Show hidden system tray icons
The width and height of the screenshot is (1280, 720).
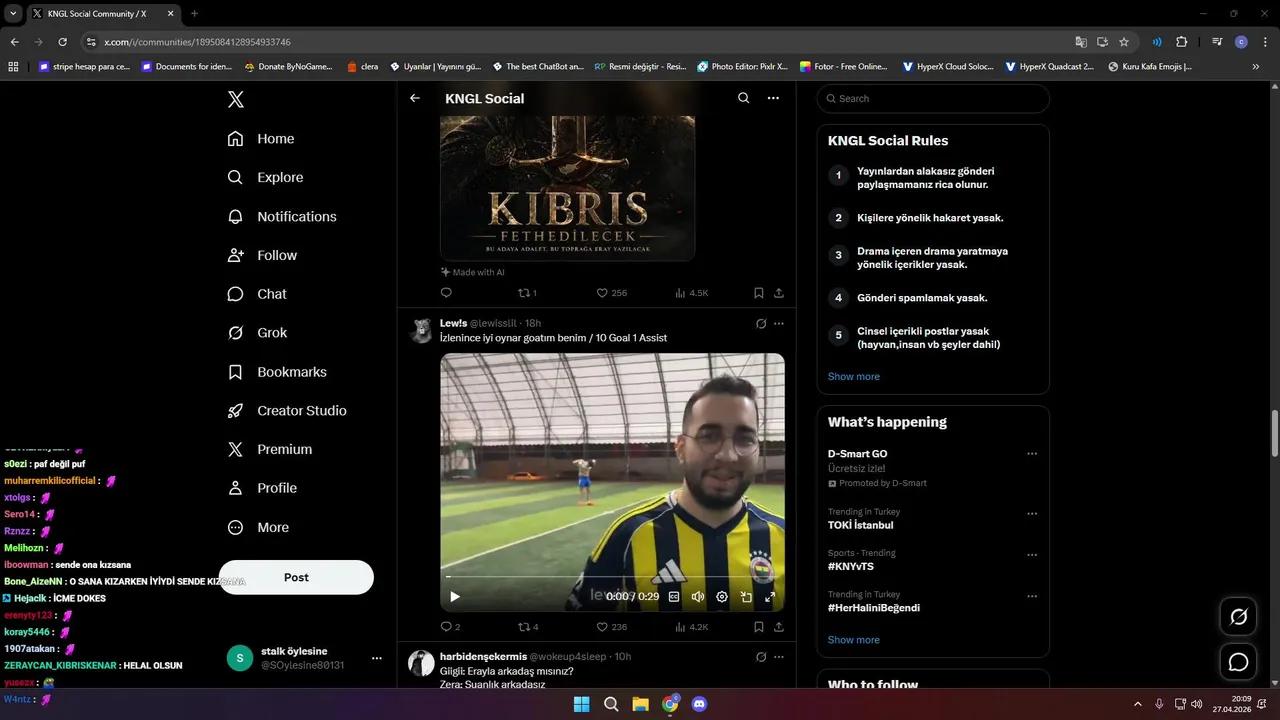[1137, 704]
